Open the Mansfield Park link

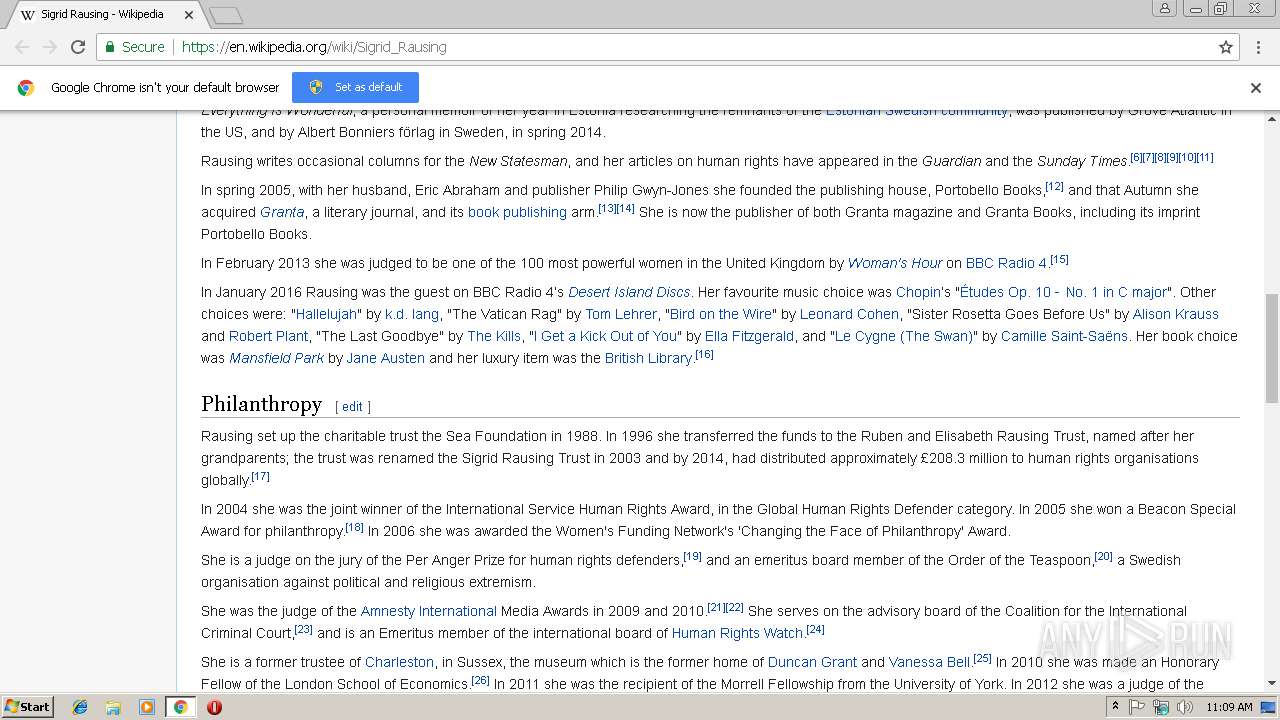(276, 358)
